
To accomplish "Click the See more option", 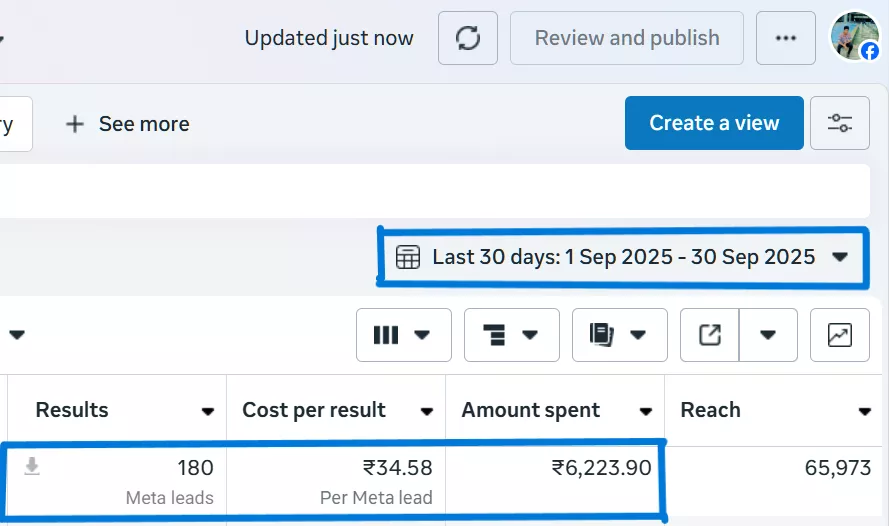I will point(127,124).
